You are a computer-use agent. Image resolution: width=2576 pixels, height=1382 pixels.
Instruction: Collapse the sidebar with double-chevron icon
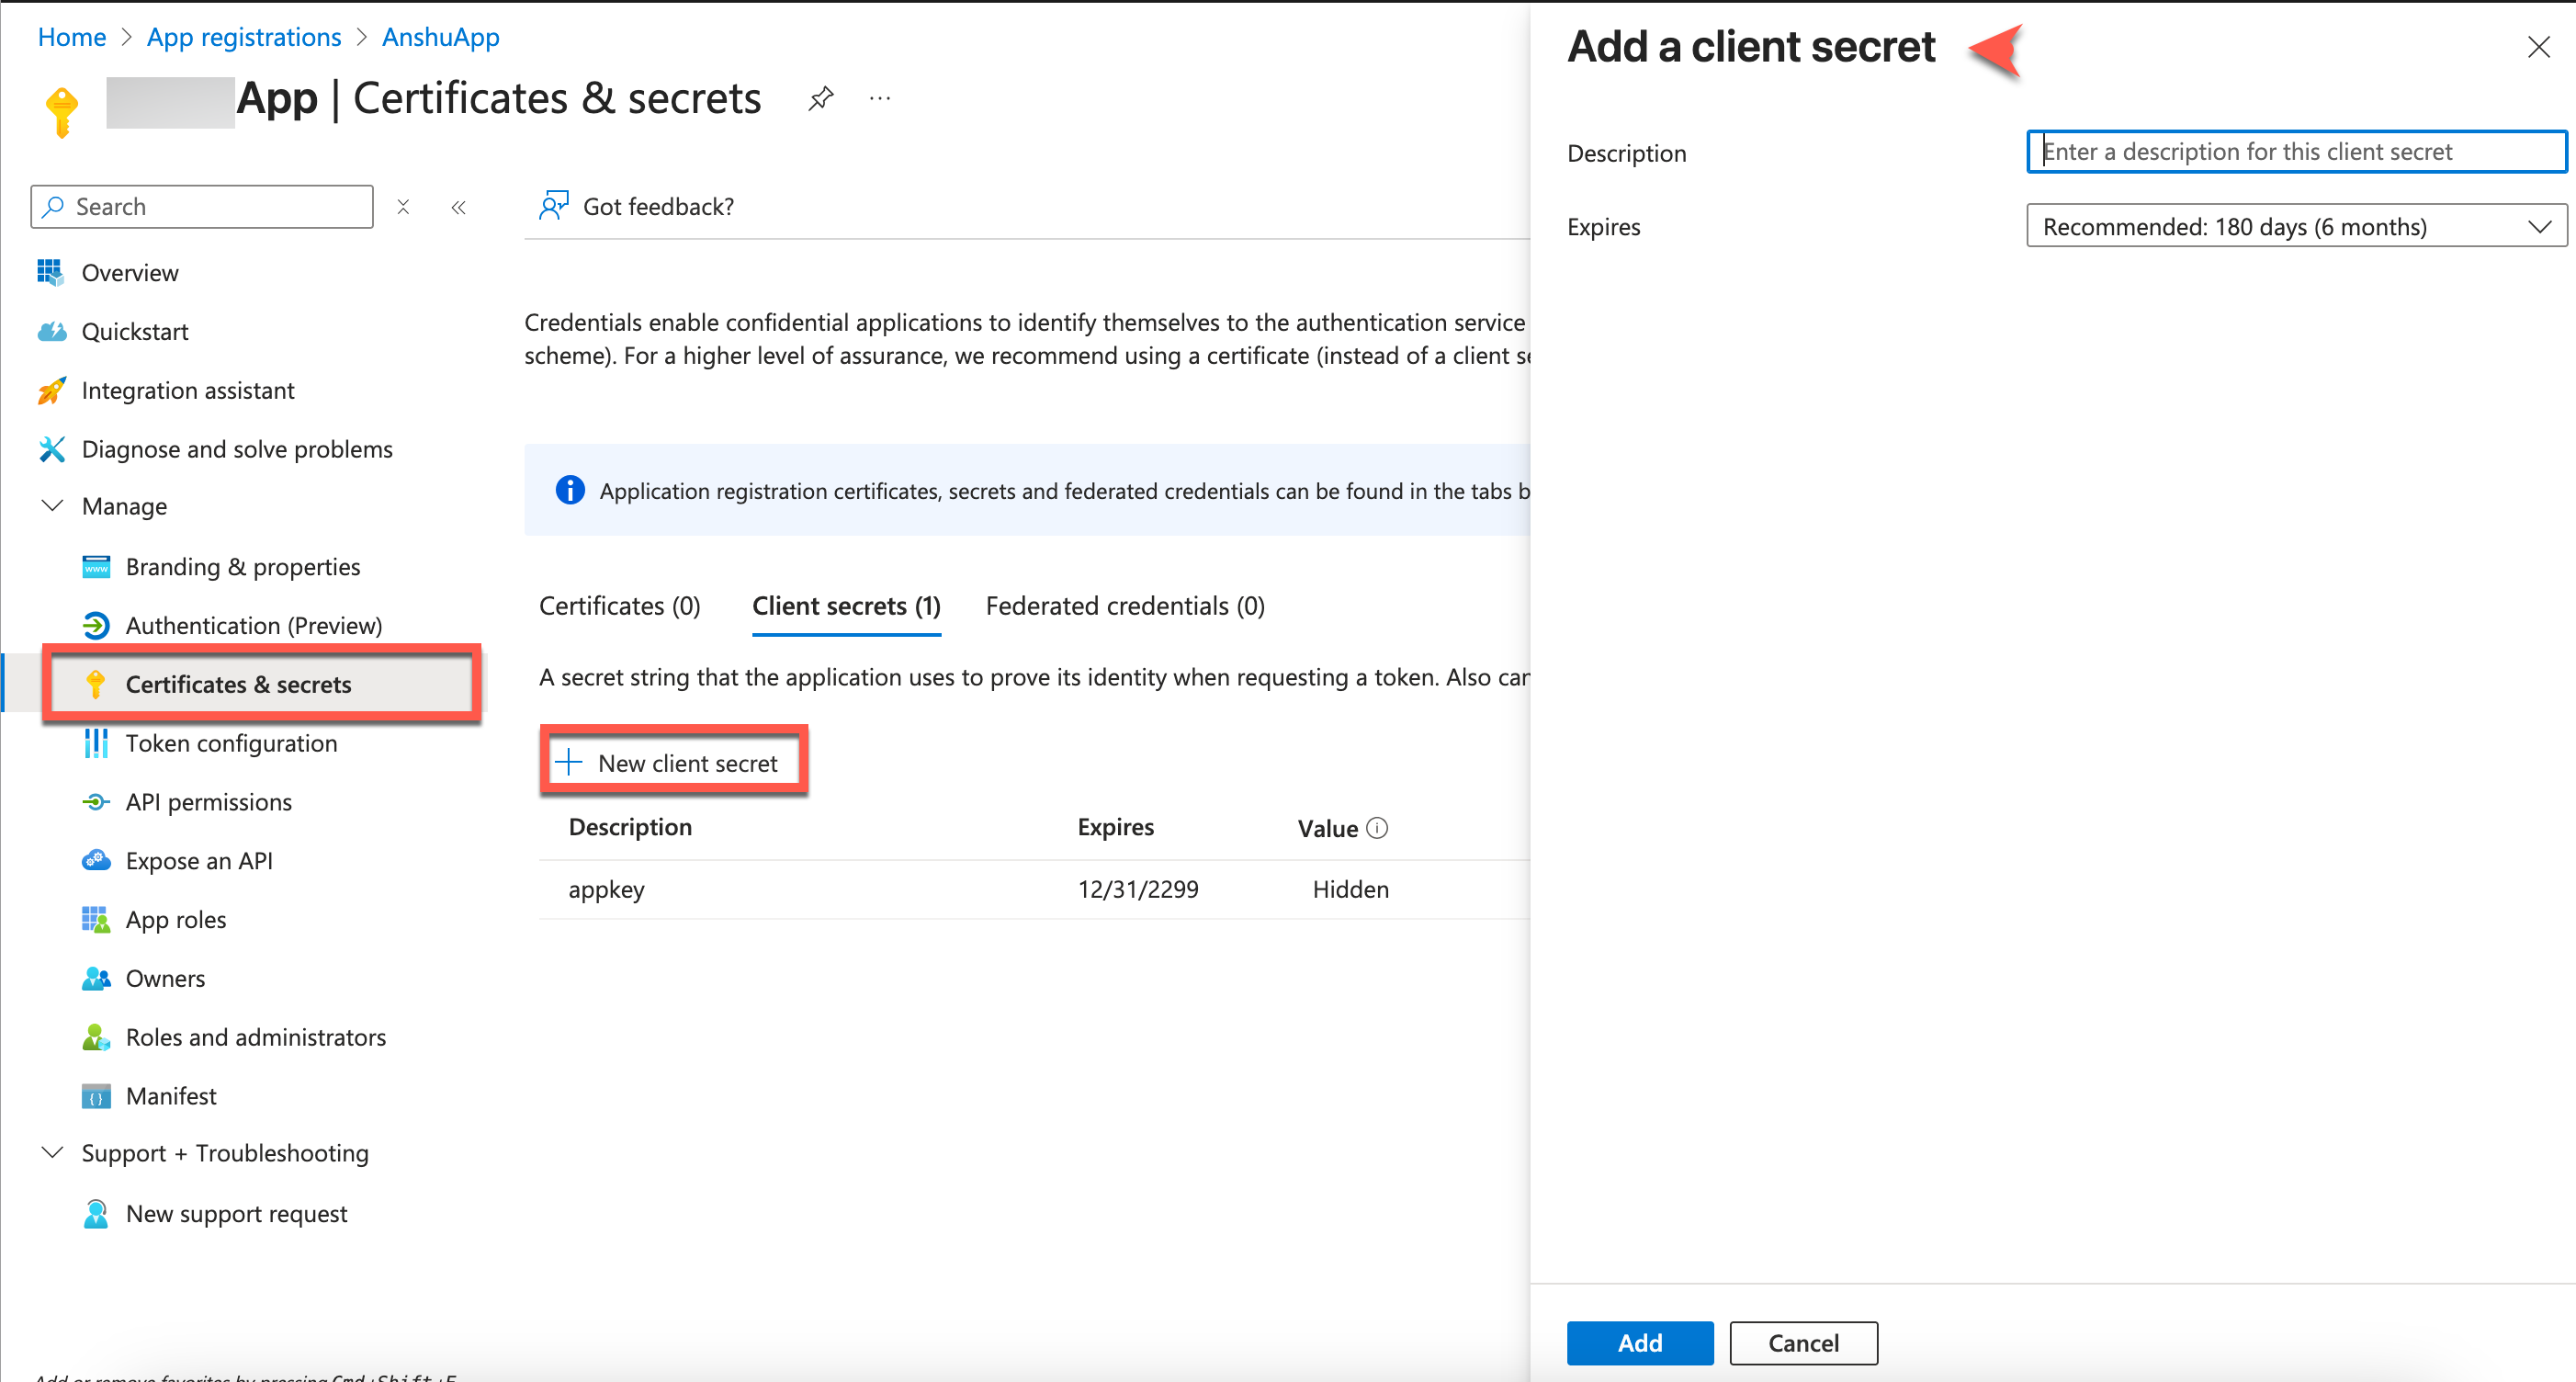(x=458, y=207)
